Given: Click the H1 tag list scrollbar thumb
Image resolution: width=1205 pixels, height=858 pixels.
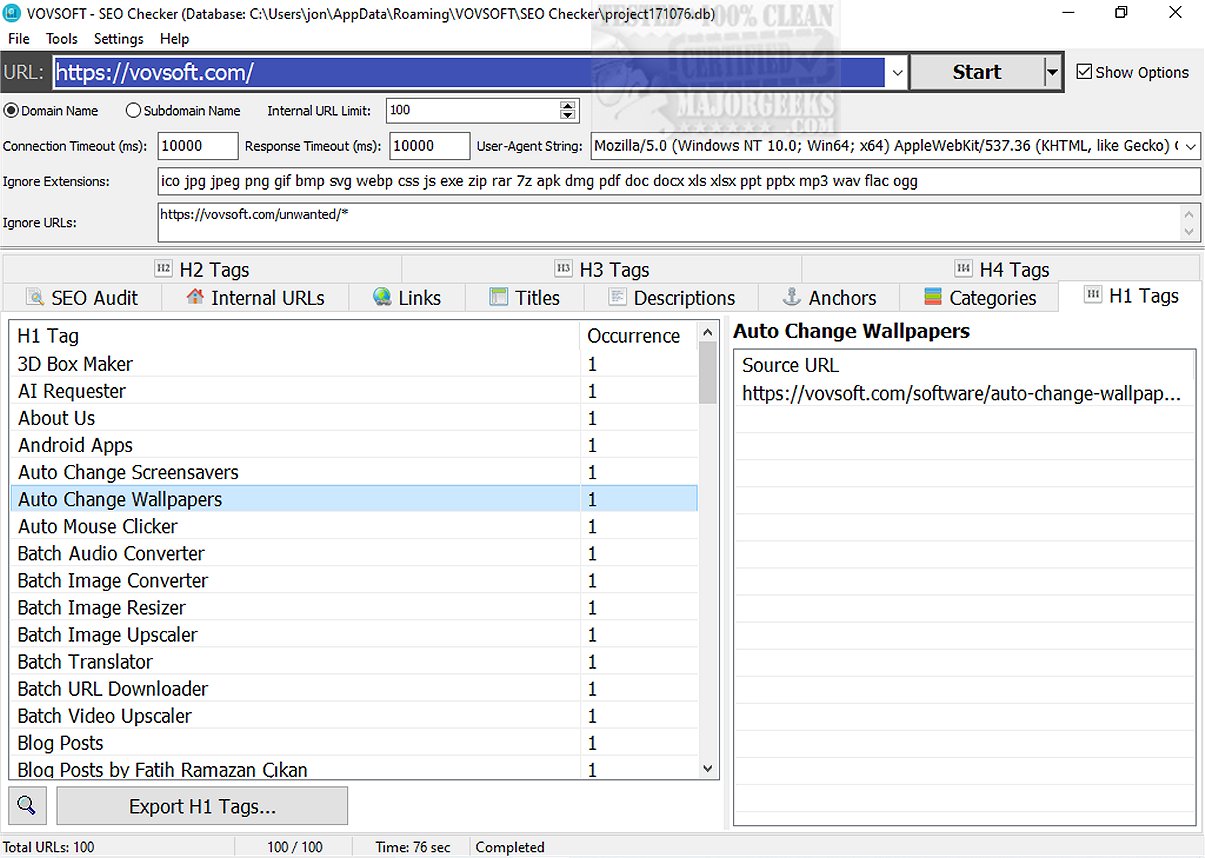Looking at the screenshot, I should pyautogui.click(x=708, y=372).
